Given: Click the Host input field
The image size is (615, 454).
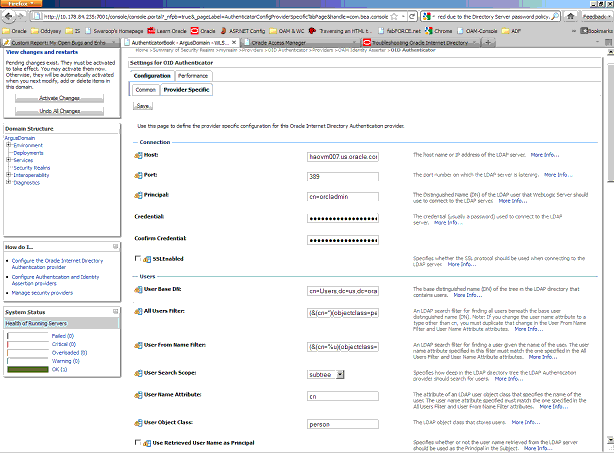Looking at the screenshot, I should point(343,156).
